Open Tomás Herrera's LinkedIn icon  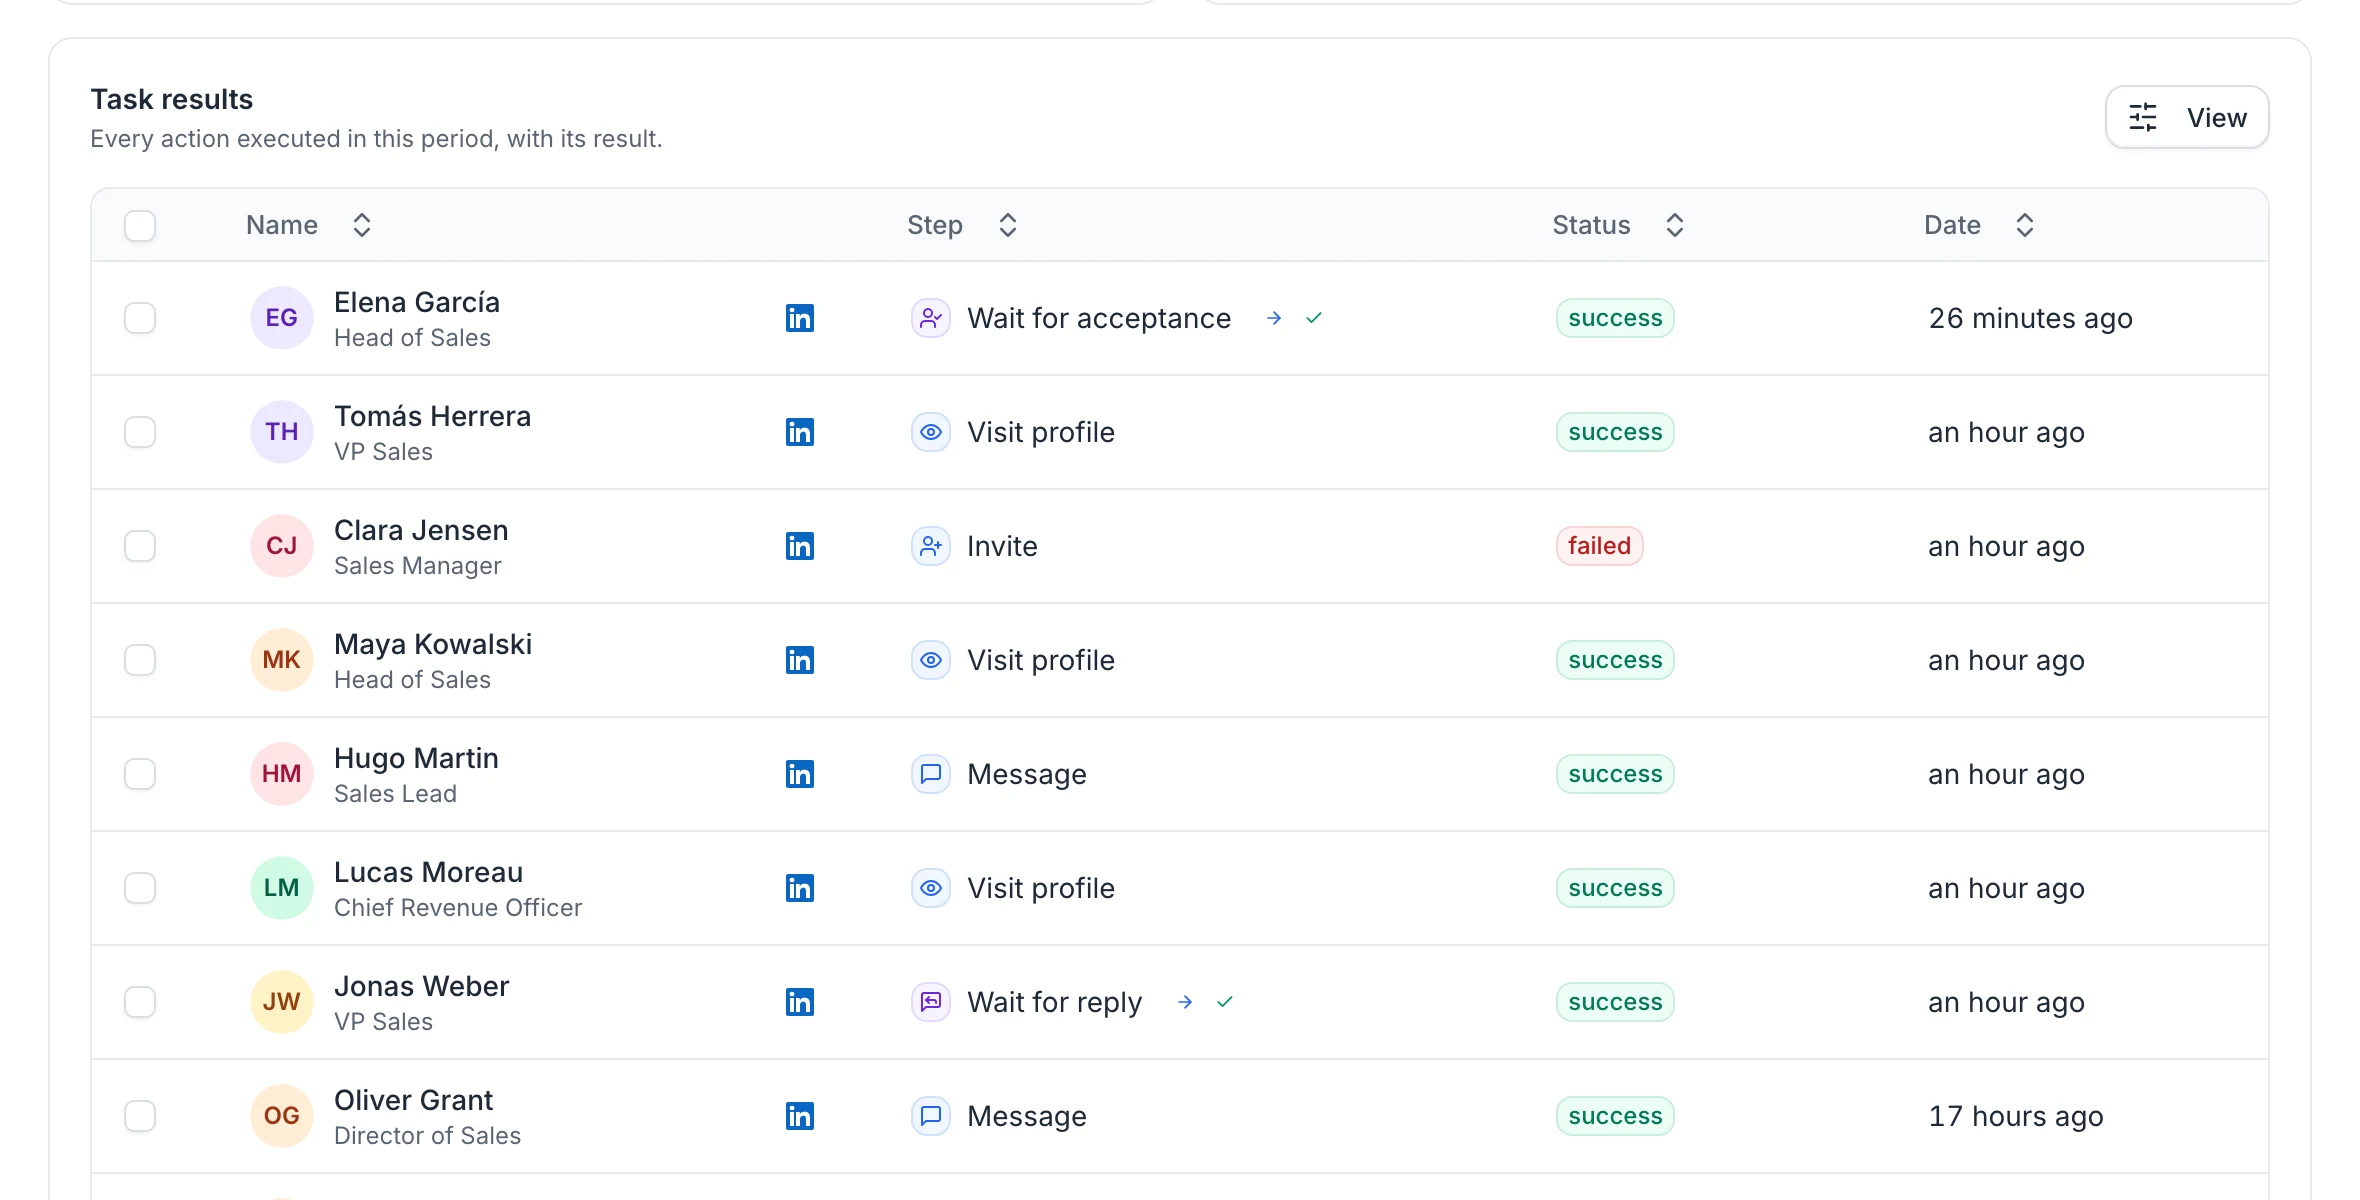(x=799, y=432)
